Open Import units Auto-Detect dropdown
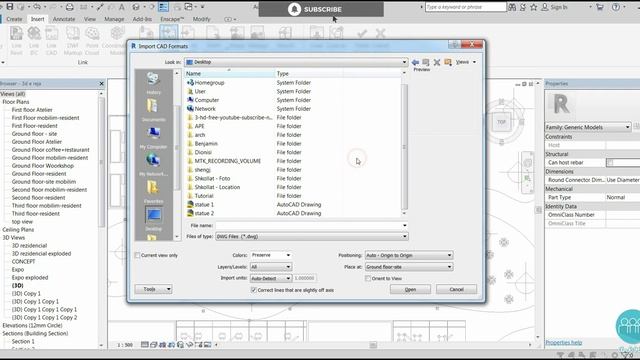 (x=271, y=278)
